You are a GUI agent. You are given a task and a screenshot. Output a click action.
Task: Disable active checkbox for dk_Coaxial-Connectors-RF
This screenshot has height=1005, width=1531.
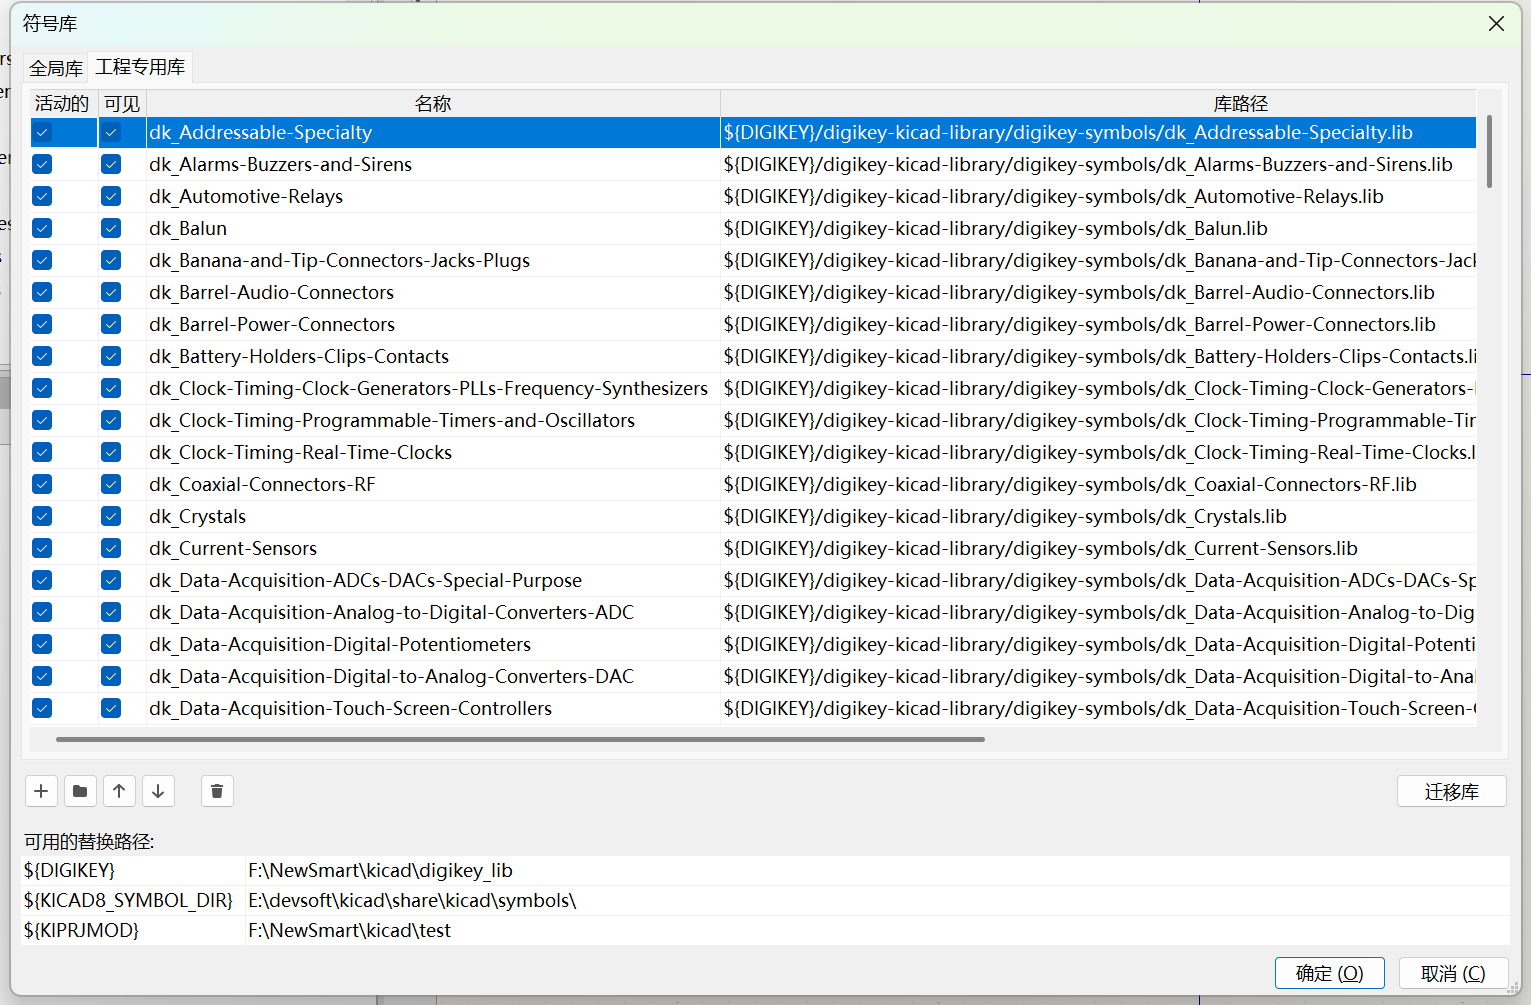click(42, 484)
